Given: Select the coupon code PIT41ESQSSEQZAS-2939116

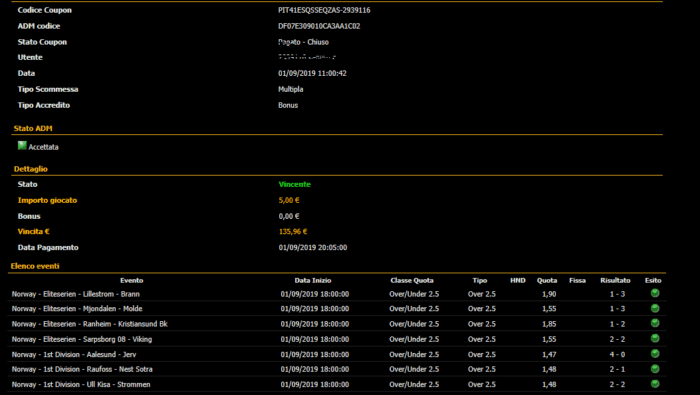Looking at the screenshot, I should [x=324, y=10].
